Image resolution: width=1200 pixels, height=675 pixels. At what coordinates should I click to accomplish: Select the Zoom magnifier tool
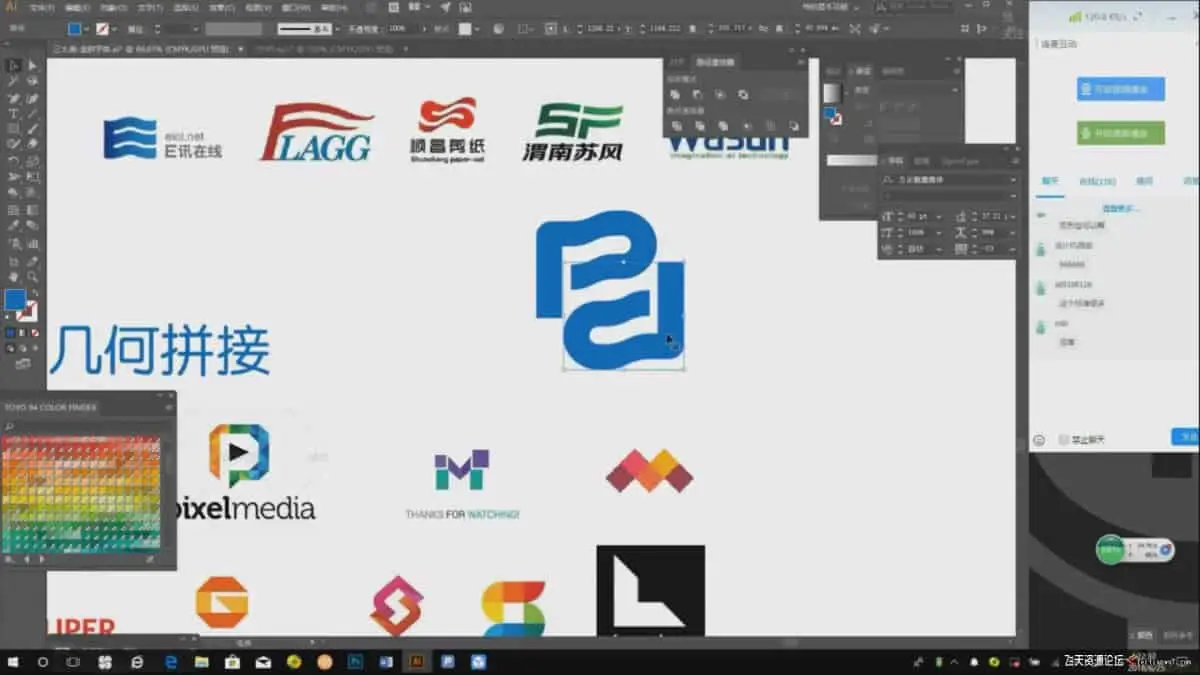(x=32, y=276)
